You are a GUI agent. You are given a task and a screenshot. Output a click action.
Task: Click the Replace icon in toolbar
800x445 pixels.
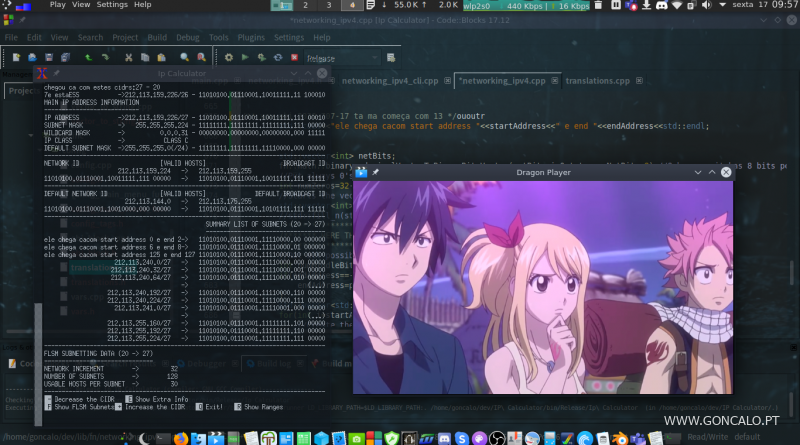pos(202,57)
